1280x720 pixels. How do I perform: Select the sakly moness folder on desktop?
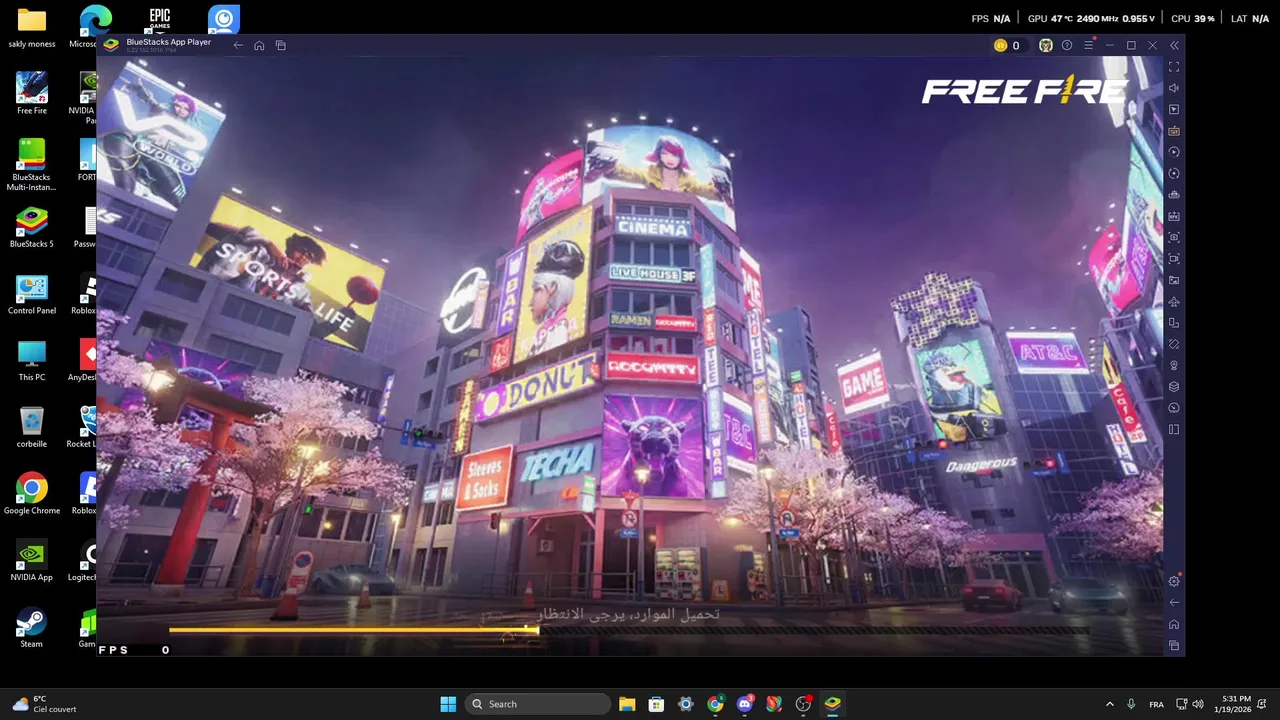click(32, 28)
